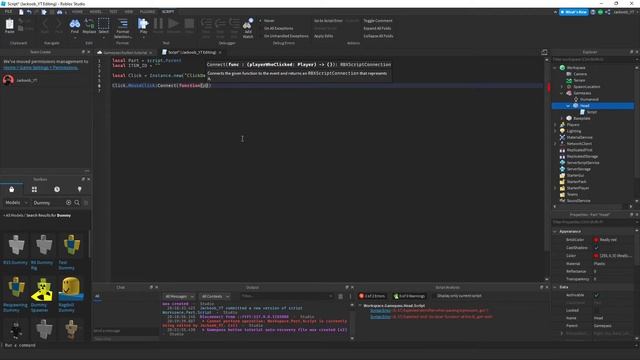Click the Collapse All Folds button
The height and width of the screenshot is (360, 640).
pos(378,36)
